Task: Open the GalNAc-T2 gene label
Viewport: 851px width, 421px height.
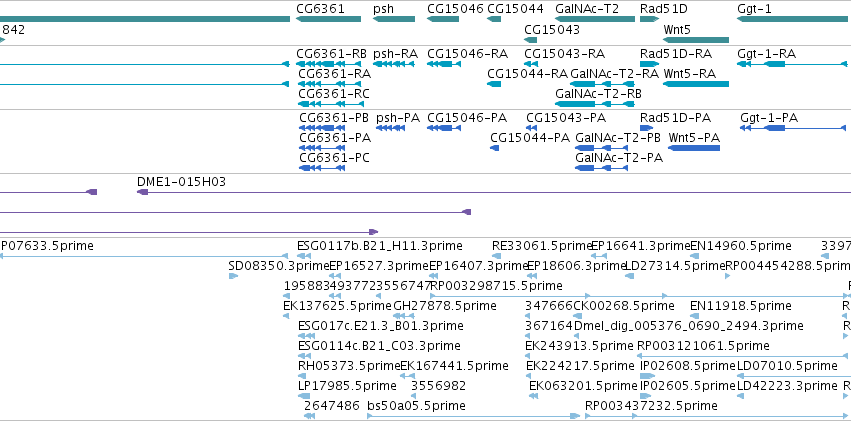Action: (x=587, y=9)
